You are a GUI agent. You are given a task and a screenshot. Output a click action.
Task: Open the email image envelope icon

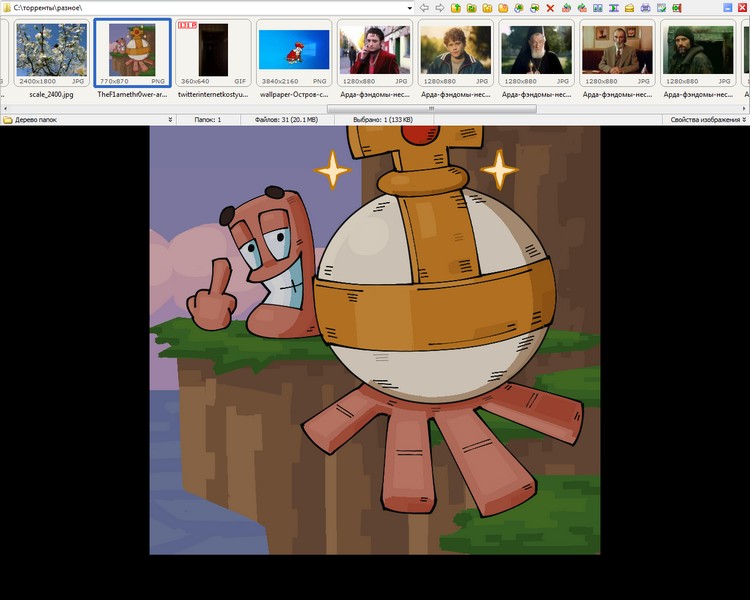pos(629,8)
